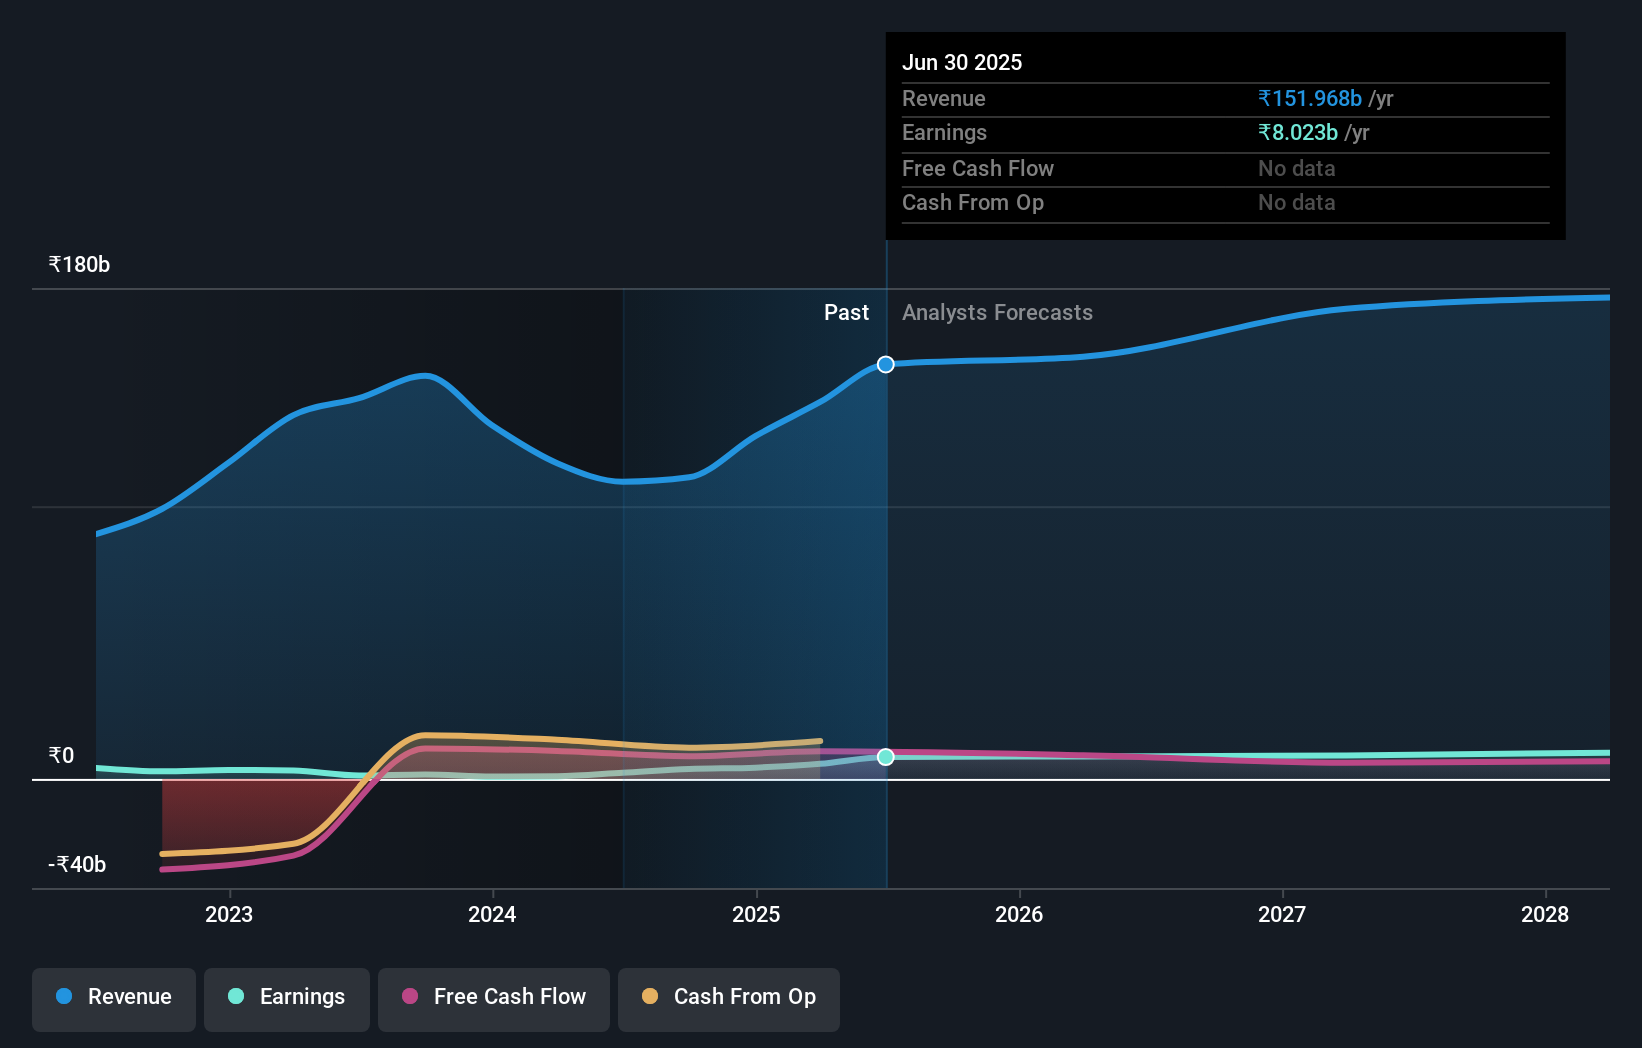Select the Revenue data point marker on chart
Image resolution: width=1642 pixels, height=1048 pixels.
pyautogui.click(x=884, y=364)
